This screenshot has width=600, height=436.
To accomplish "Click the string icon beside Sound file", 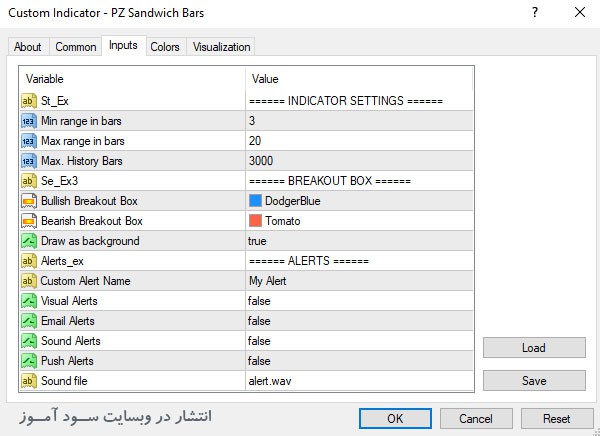I will point(28,381).
